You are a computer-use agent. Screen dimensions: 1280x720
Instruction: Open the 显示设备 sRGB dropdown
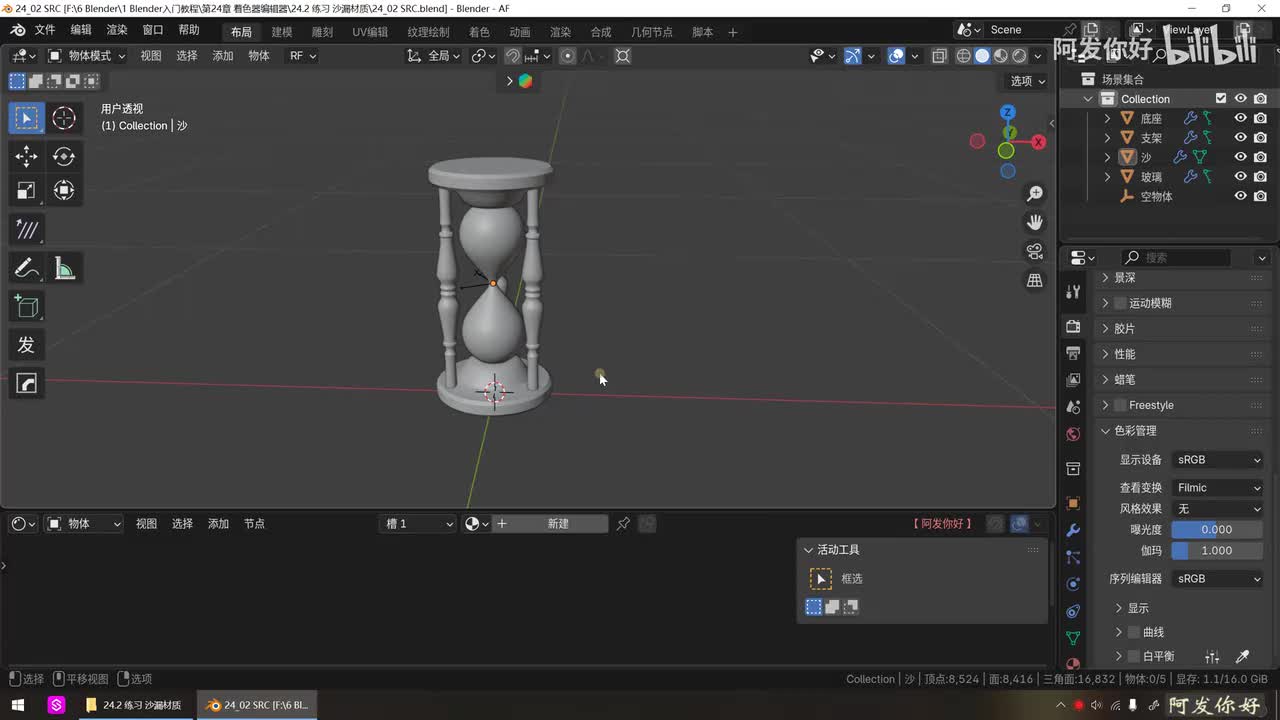pyautogui.click(x=1218, y=460)
